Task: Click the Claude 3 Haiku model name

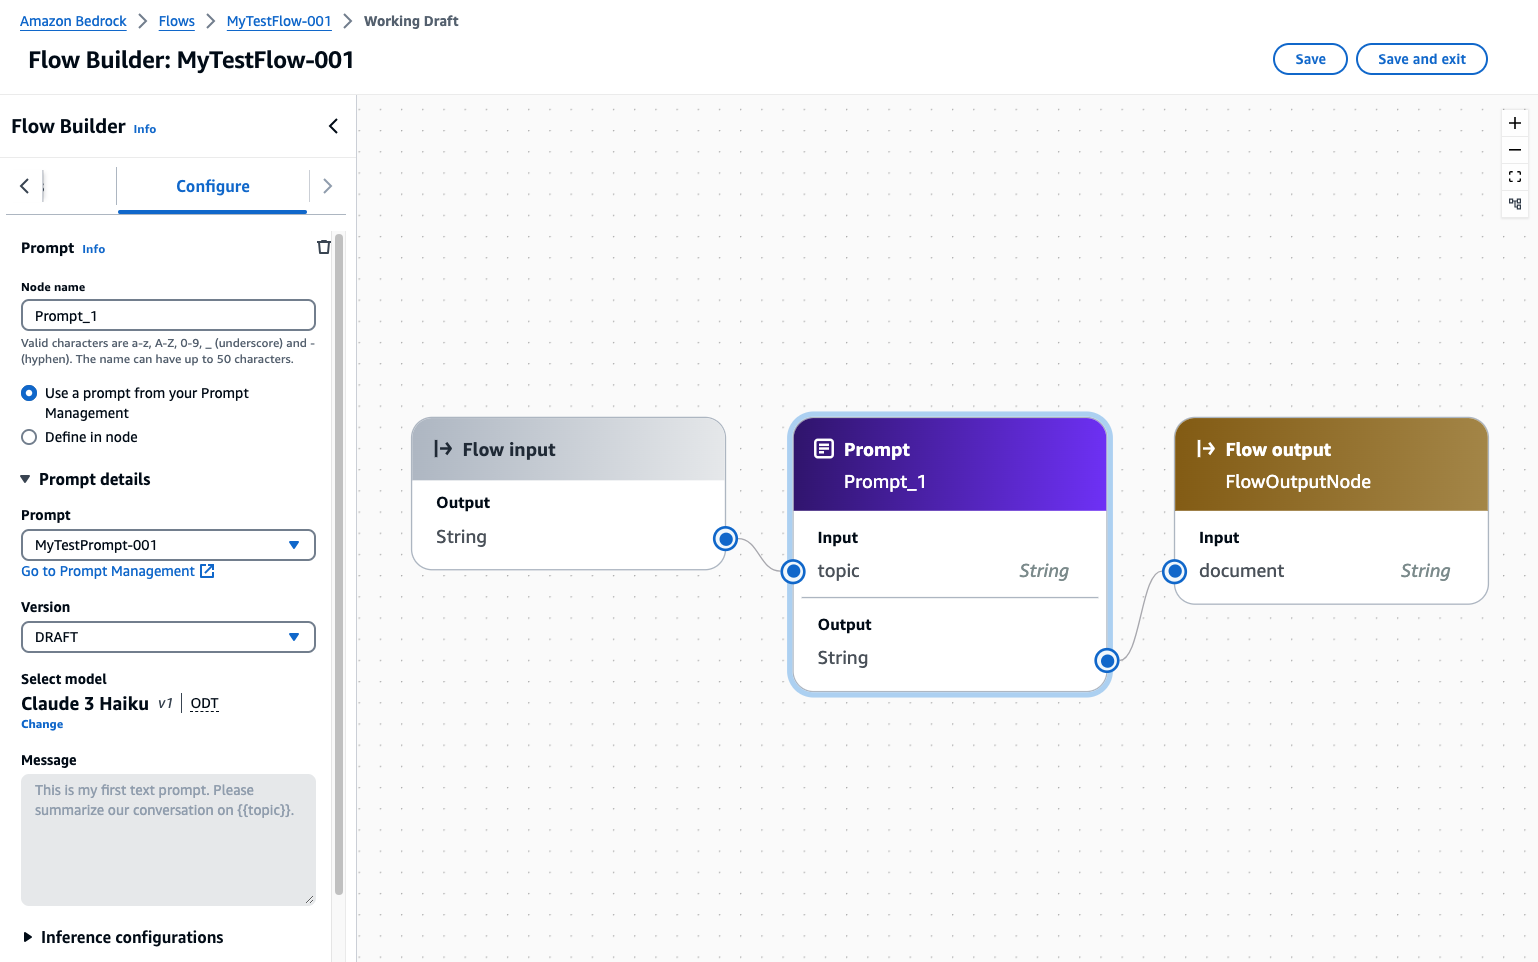Action: pos(85,704)
